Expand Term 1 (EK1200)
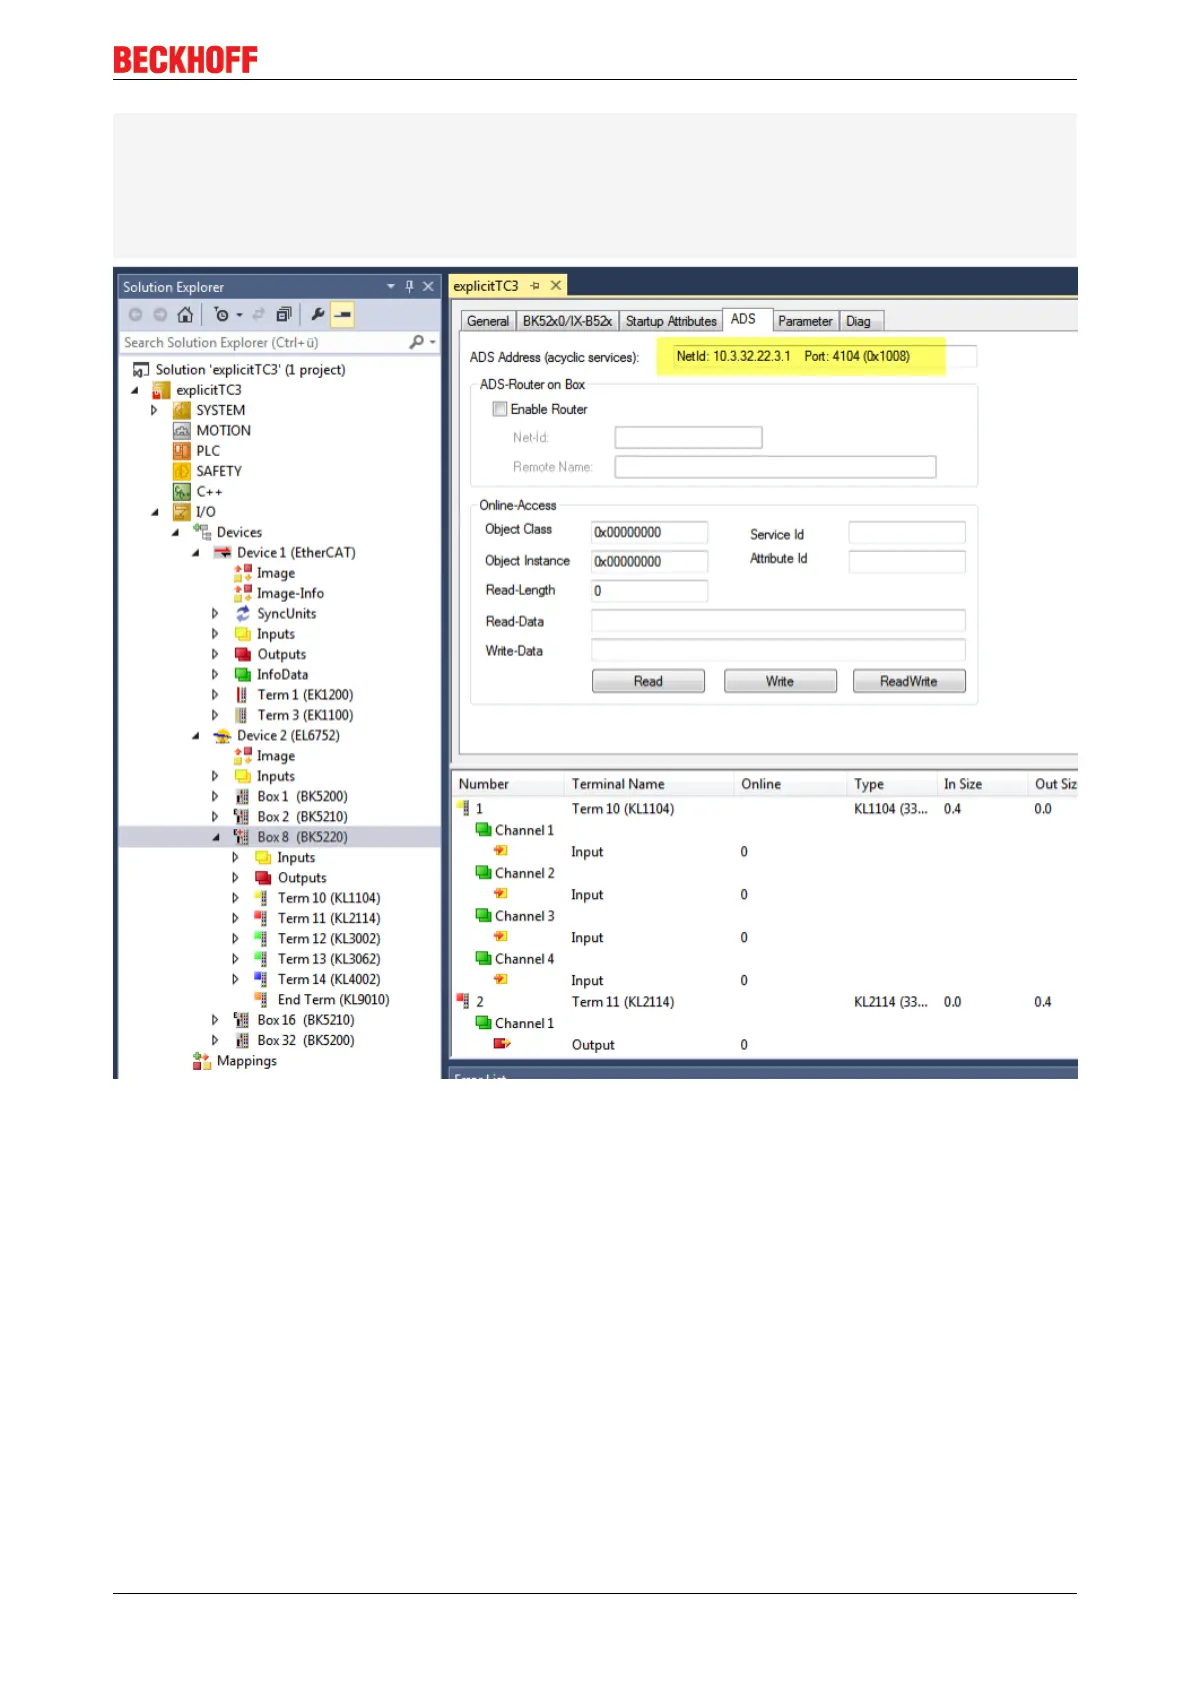 (215, 695)
